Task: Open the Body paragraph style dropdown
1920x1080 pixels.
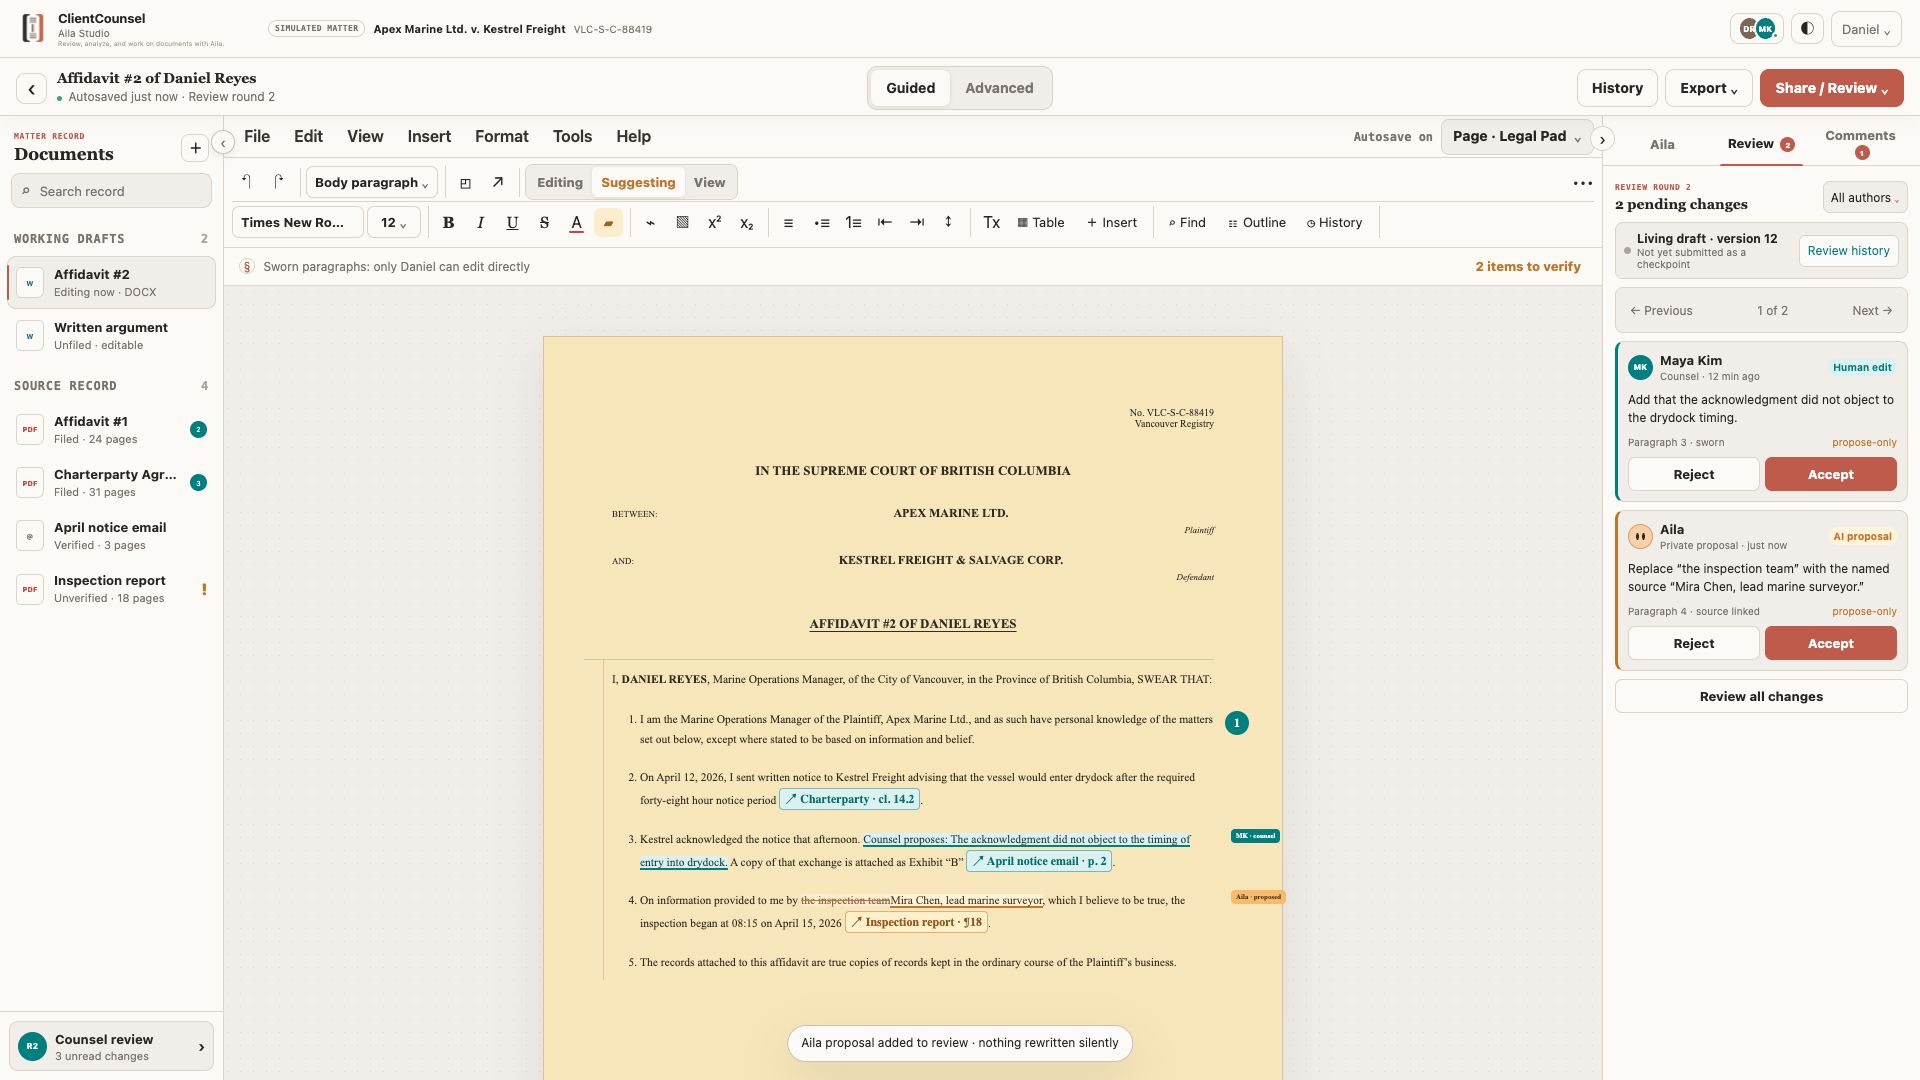Action: coord(371,183)
